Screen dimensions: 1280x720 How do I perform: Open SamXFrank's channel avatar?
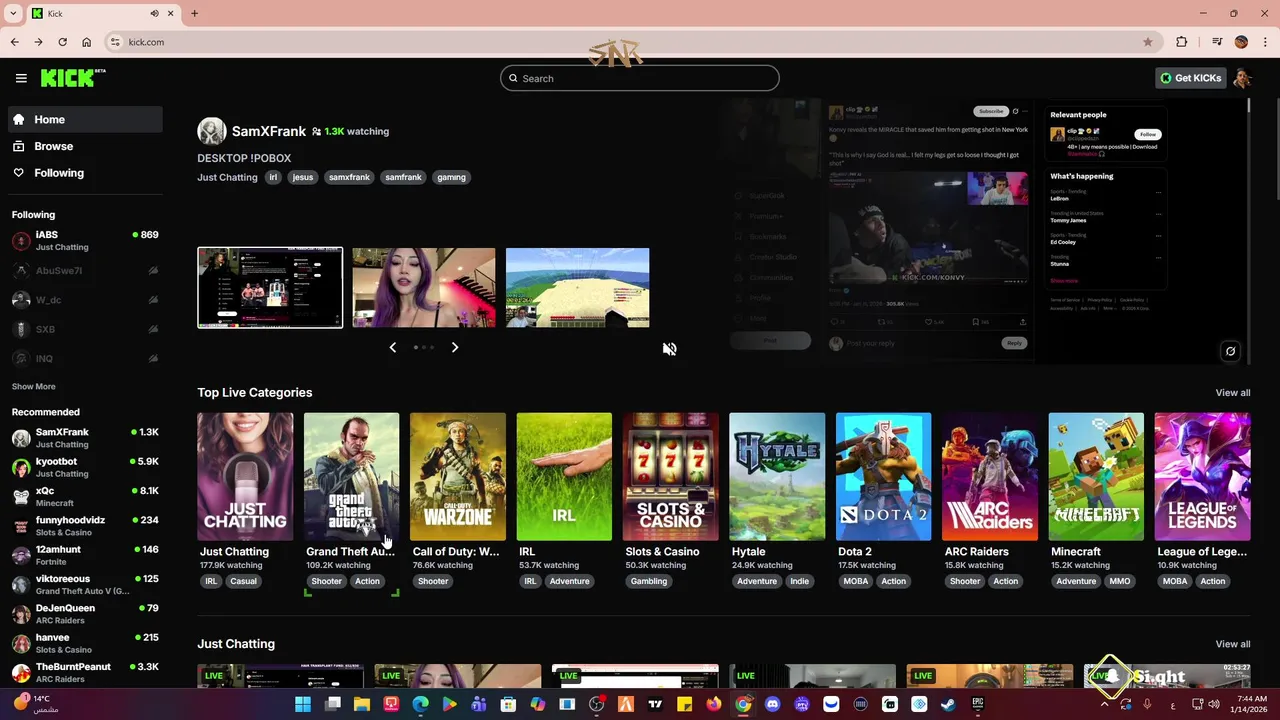click(x=211, y=131)
